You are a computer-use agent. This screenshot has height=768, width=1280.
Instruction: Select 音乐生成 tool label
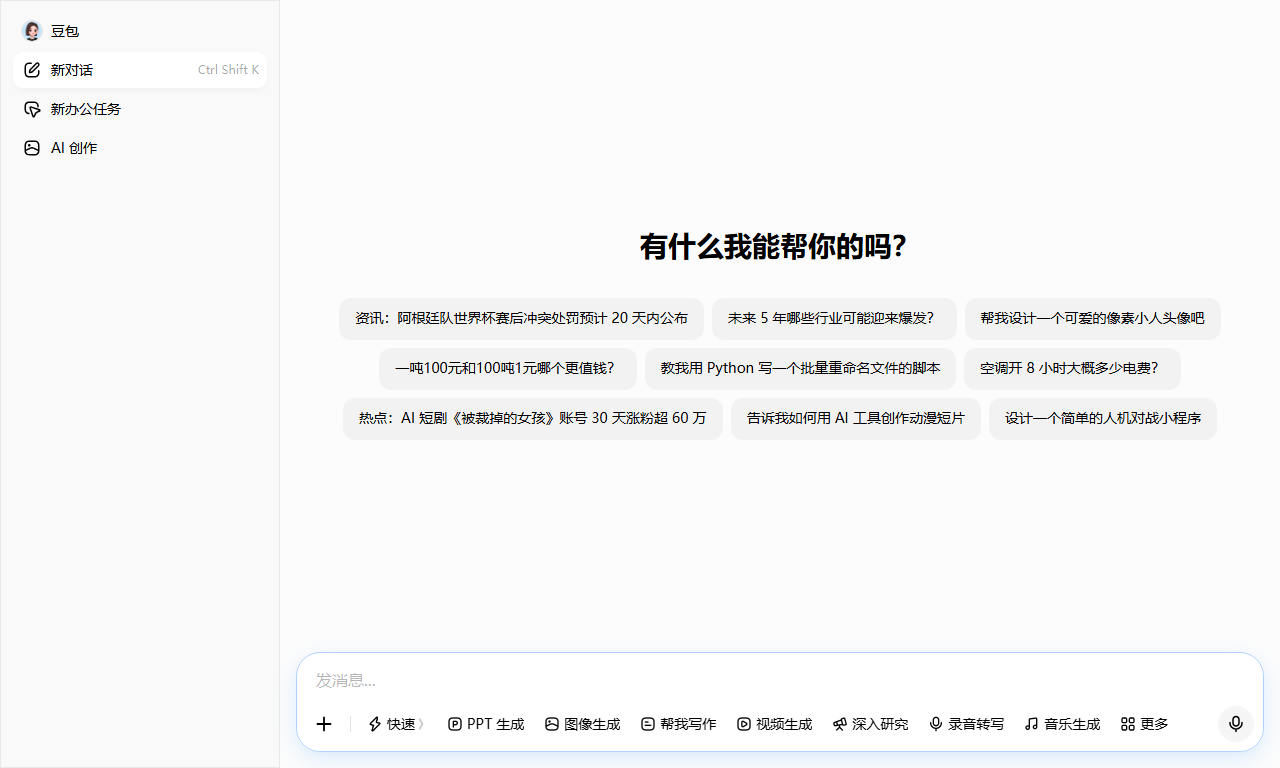(1072, 724)
